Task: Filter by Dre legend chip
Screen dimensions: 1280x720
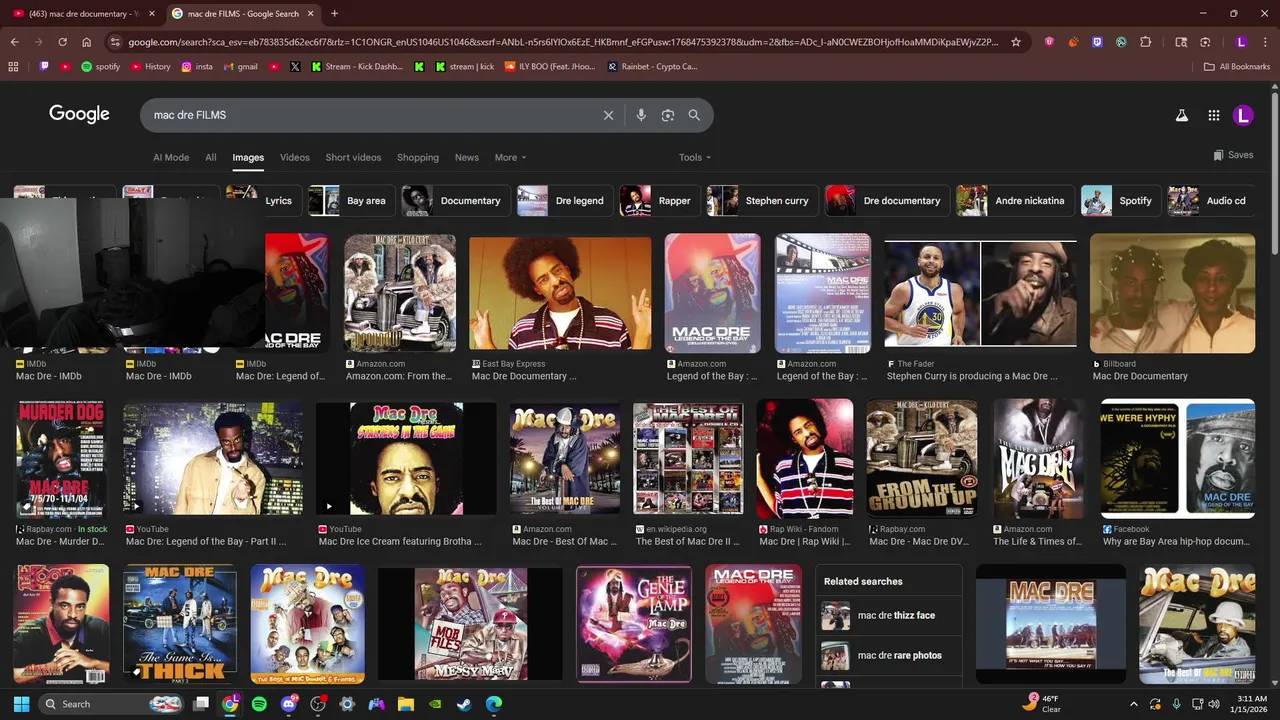Action: [x=564, y=200]
